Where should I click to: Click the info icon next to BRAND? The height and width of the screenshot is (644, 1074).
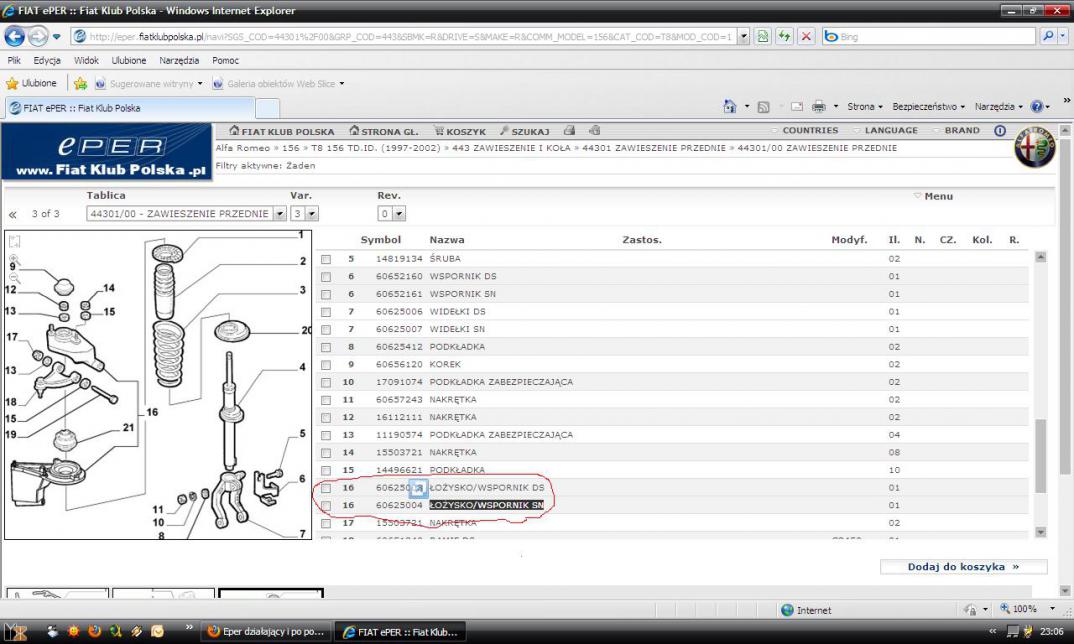click(x=999, y=131)
